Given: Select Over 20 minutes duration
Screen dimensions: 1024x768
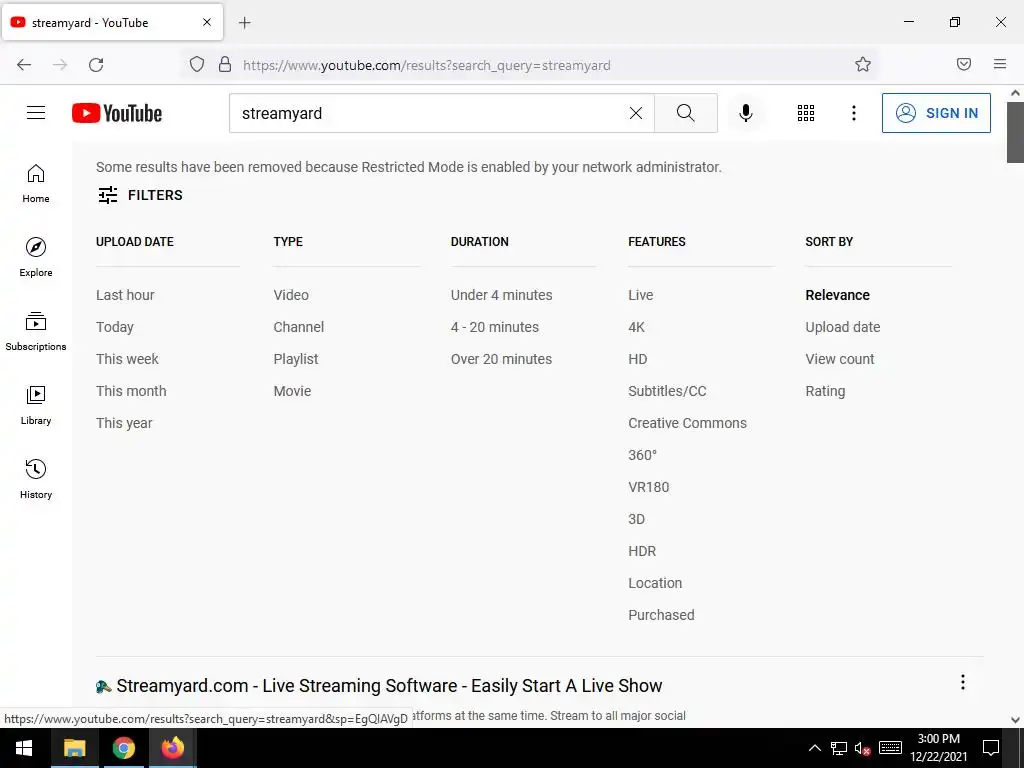Looking at the screenshot, I should [502, 359].
